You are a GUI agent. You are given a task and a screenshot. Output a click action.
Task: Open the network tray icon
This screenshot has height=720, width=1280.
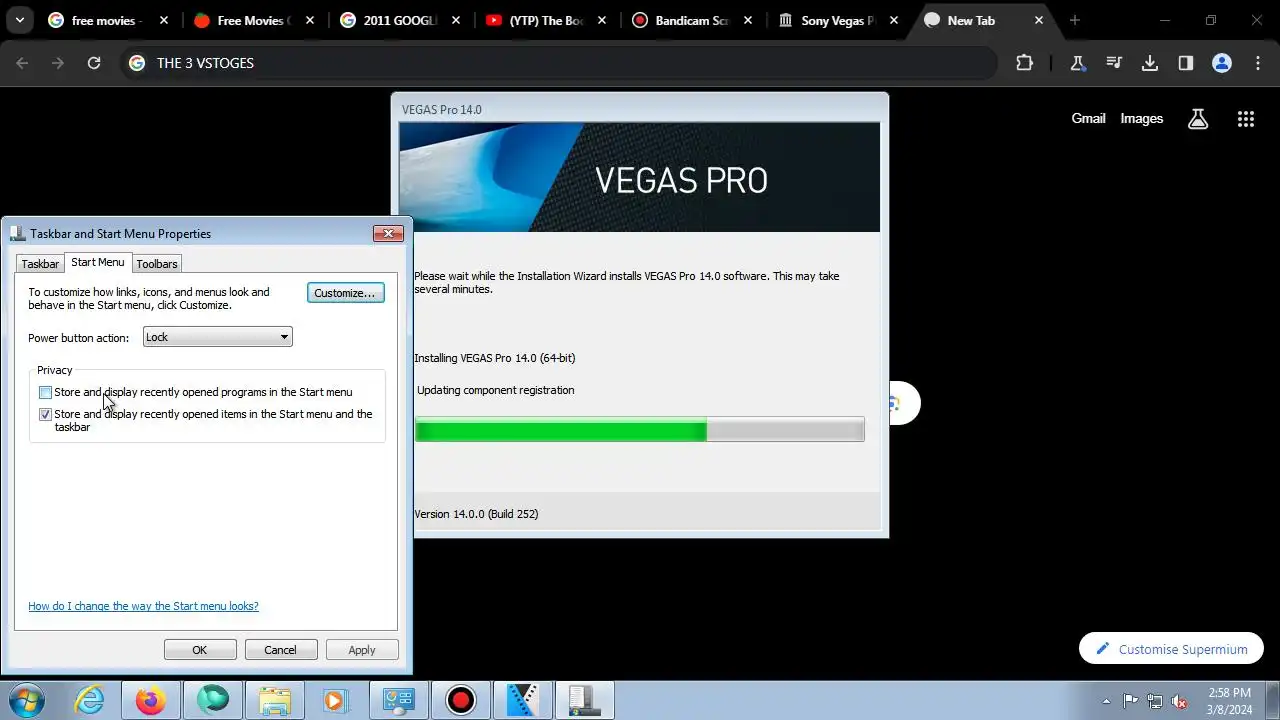1155,701
